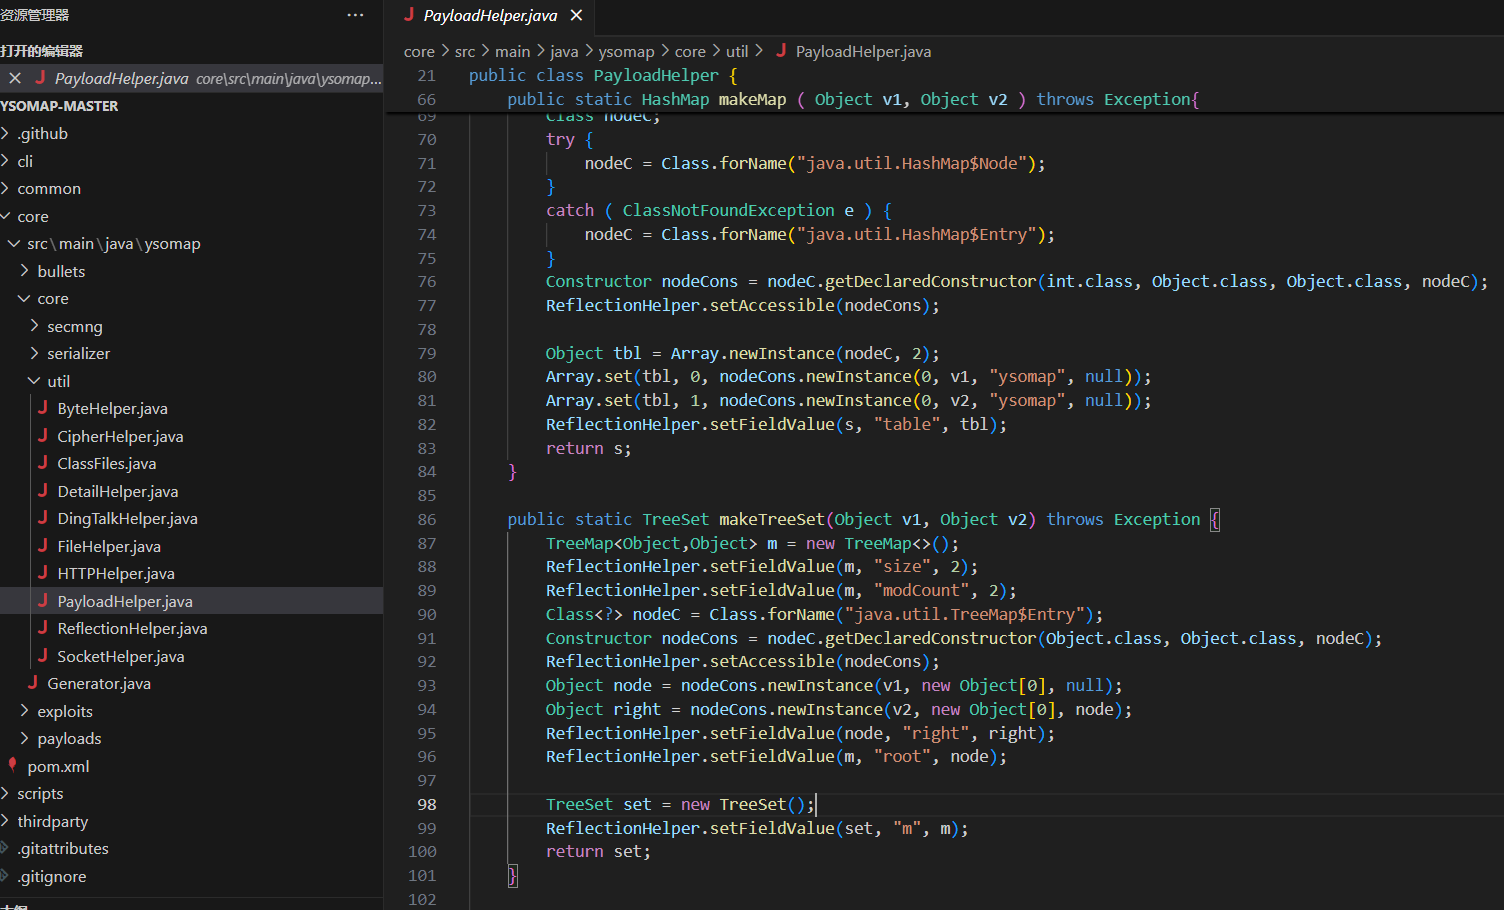This screenshot has width=1504, height=910.
Task: Click the Java icon beside SocketHelper.java
Action: pos(43,656)
